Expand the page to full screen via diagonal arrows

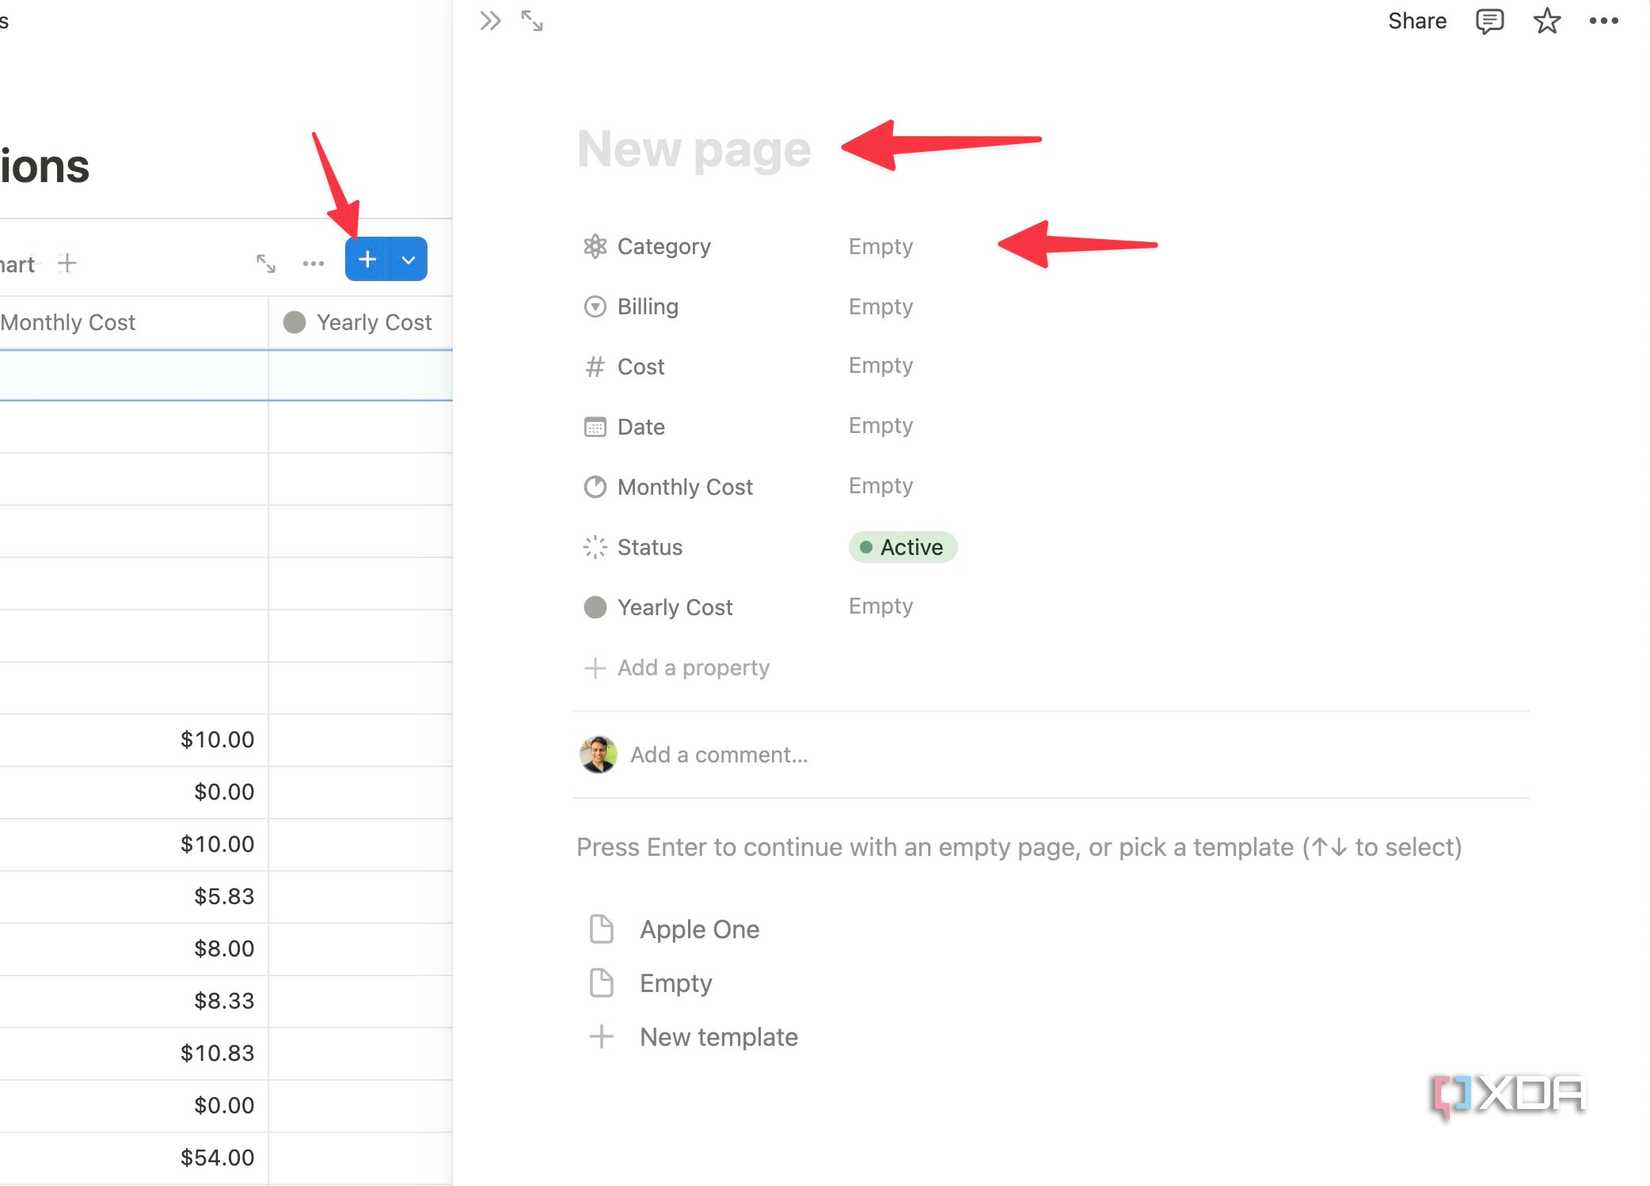tap(531, 20)
